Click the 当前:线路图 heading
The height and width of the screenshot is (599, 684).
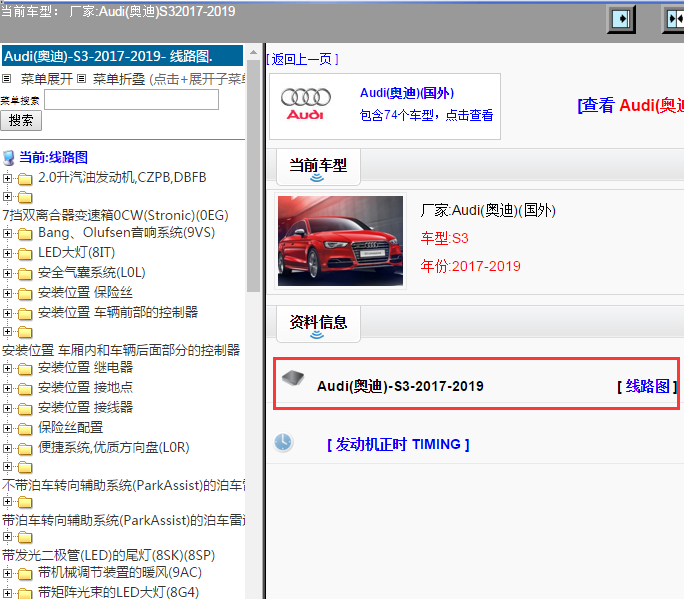[53, 157]
